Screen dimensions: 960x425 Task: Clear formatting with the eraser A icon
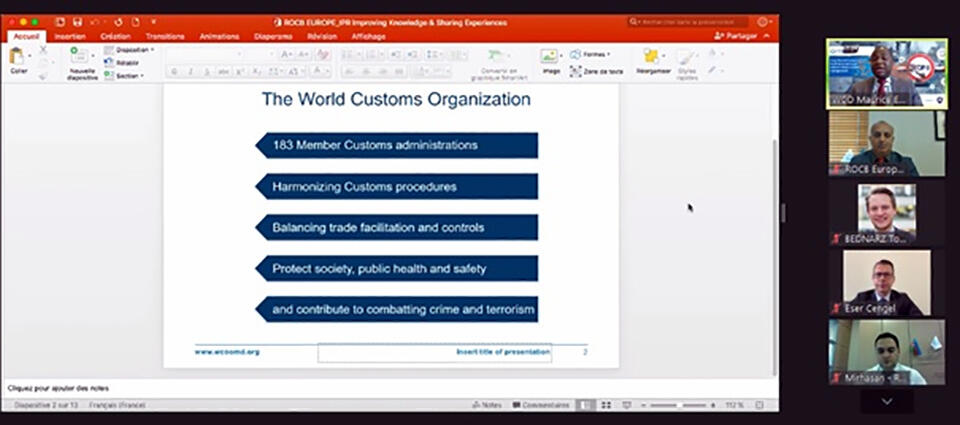[322, 55]
